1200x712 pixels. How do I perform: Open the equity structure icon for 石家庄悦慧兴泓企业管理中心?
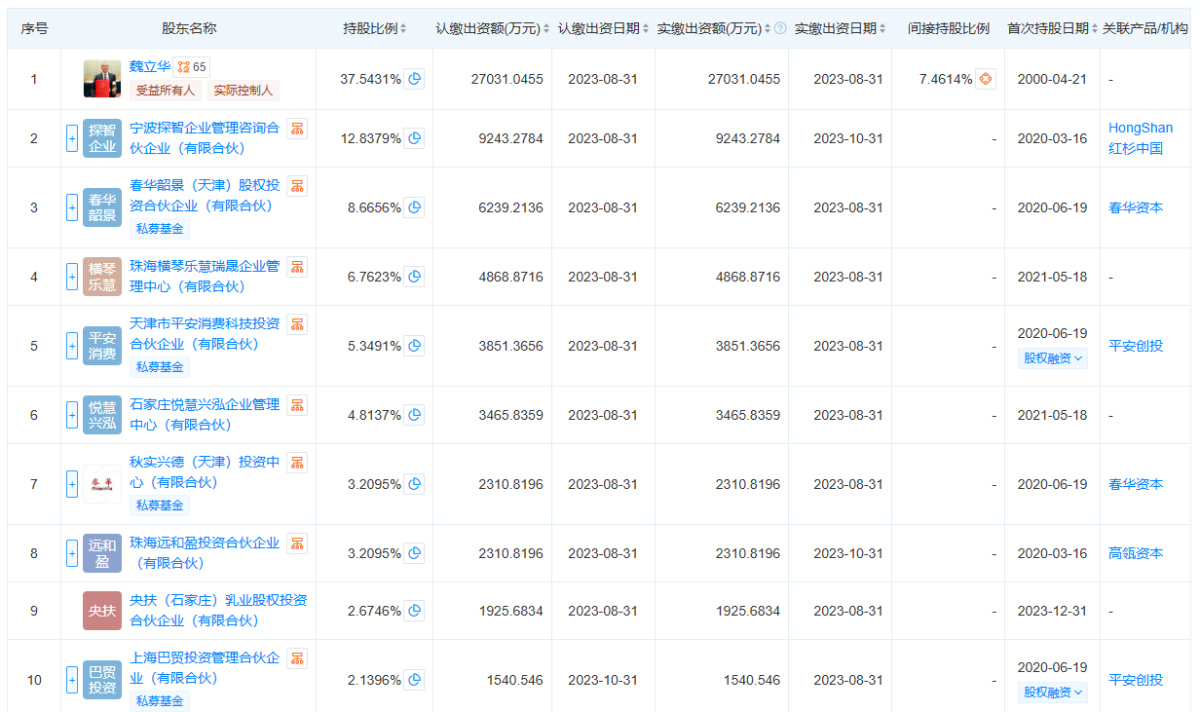tap(297, 404)
